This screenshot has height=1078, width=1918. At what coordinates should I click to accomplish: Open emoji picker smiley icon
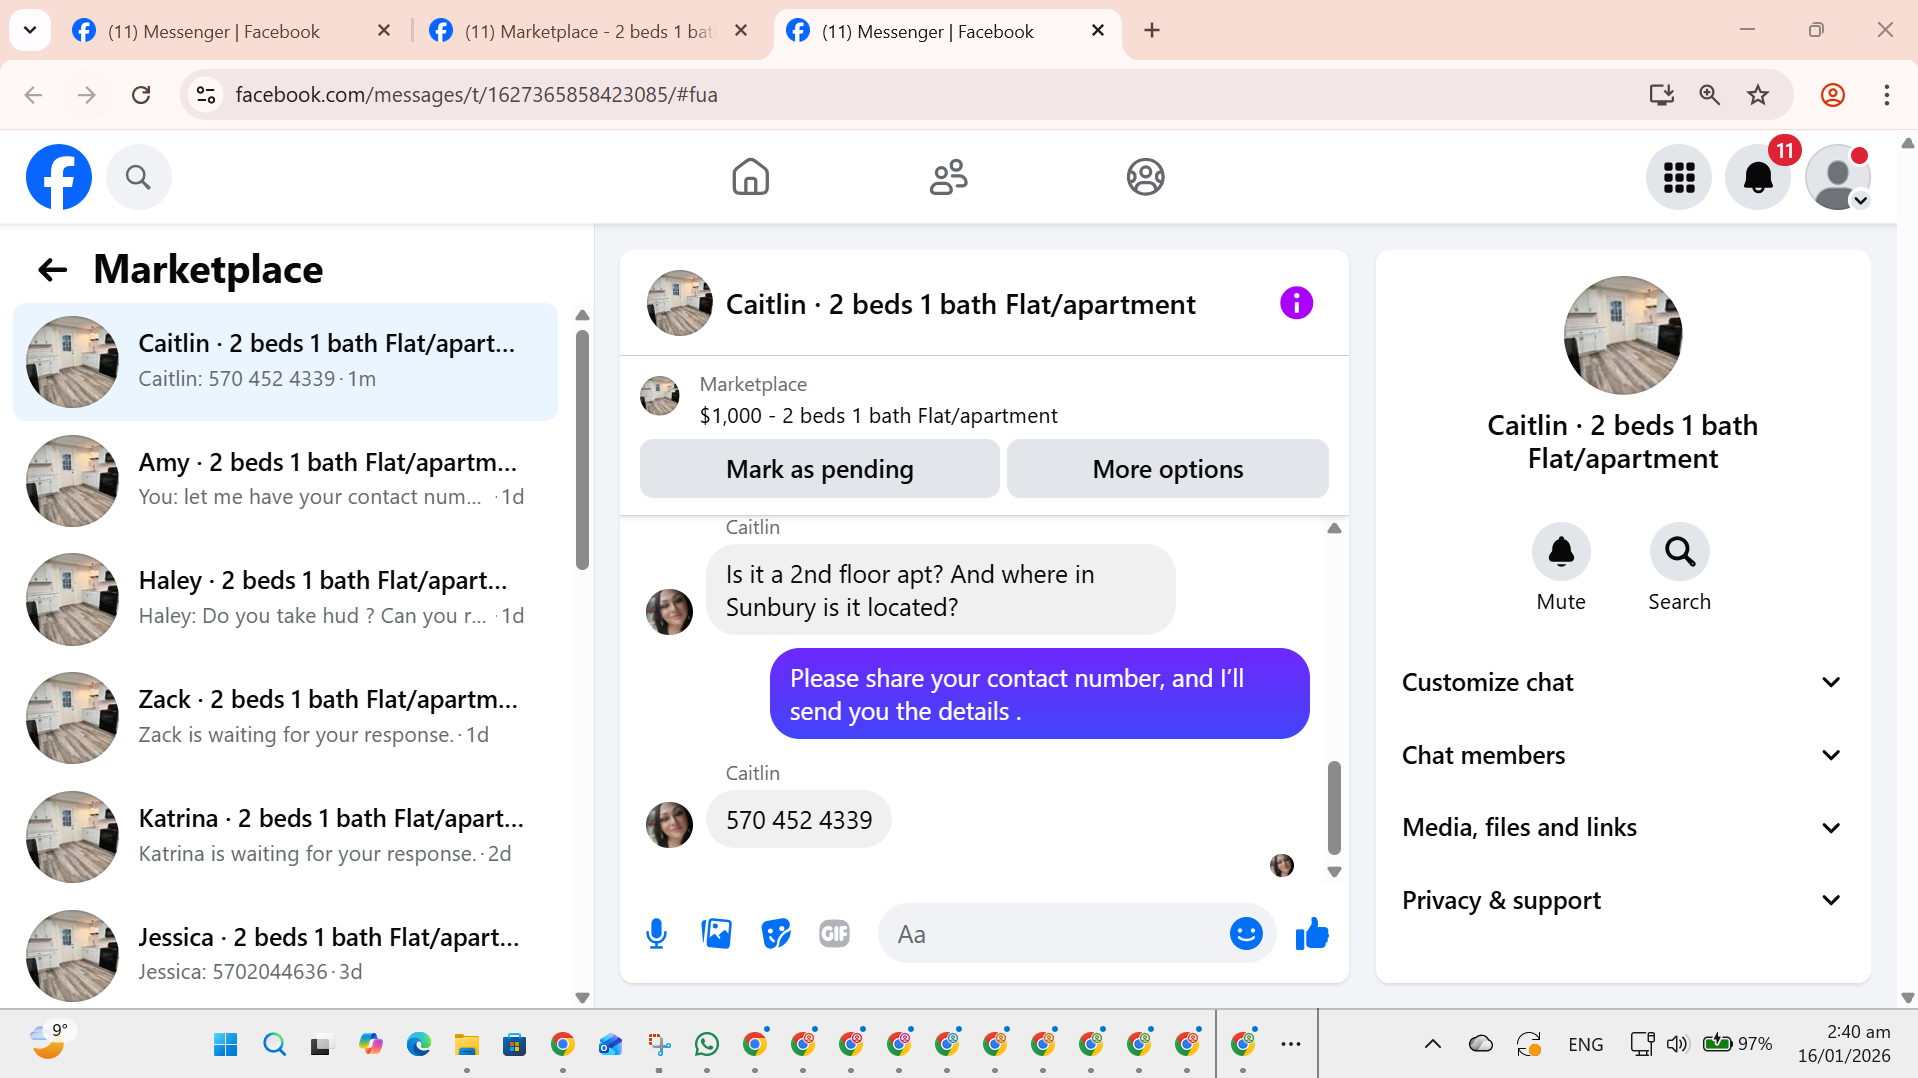click(x=1245, y=934)
